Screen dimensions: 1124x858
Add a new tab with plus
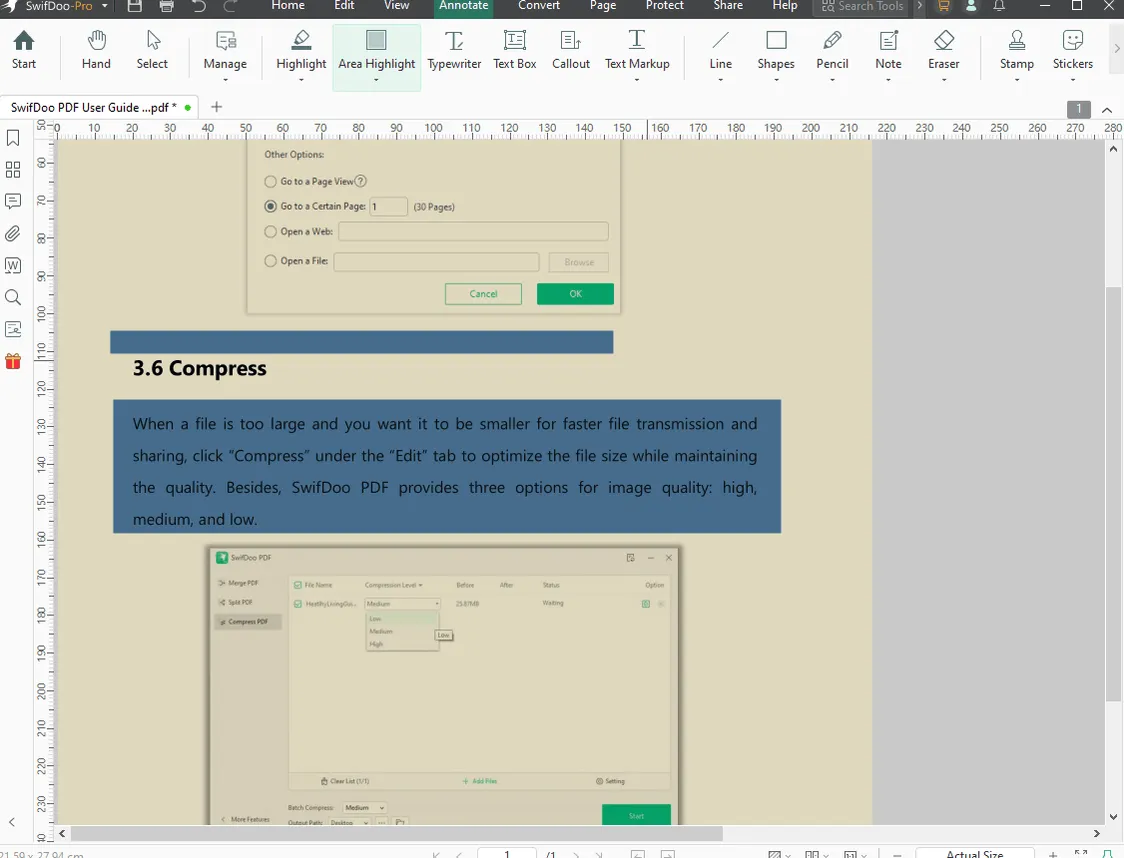216,107
